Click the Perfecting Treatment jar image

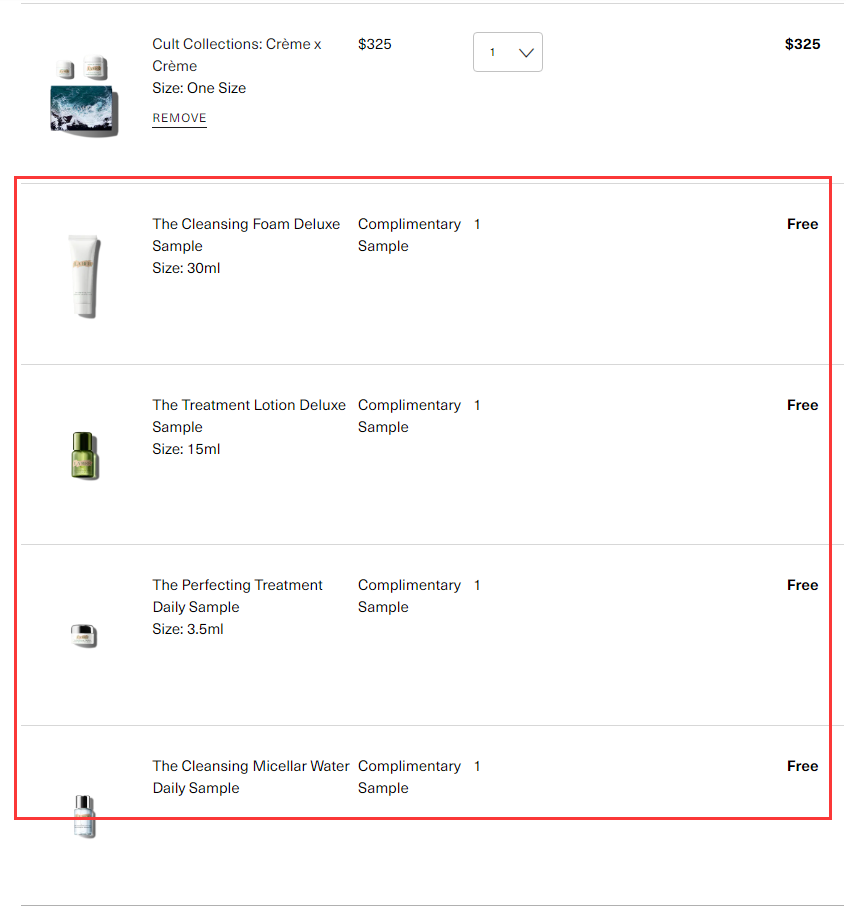84,635
